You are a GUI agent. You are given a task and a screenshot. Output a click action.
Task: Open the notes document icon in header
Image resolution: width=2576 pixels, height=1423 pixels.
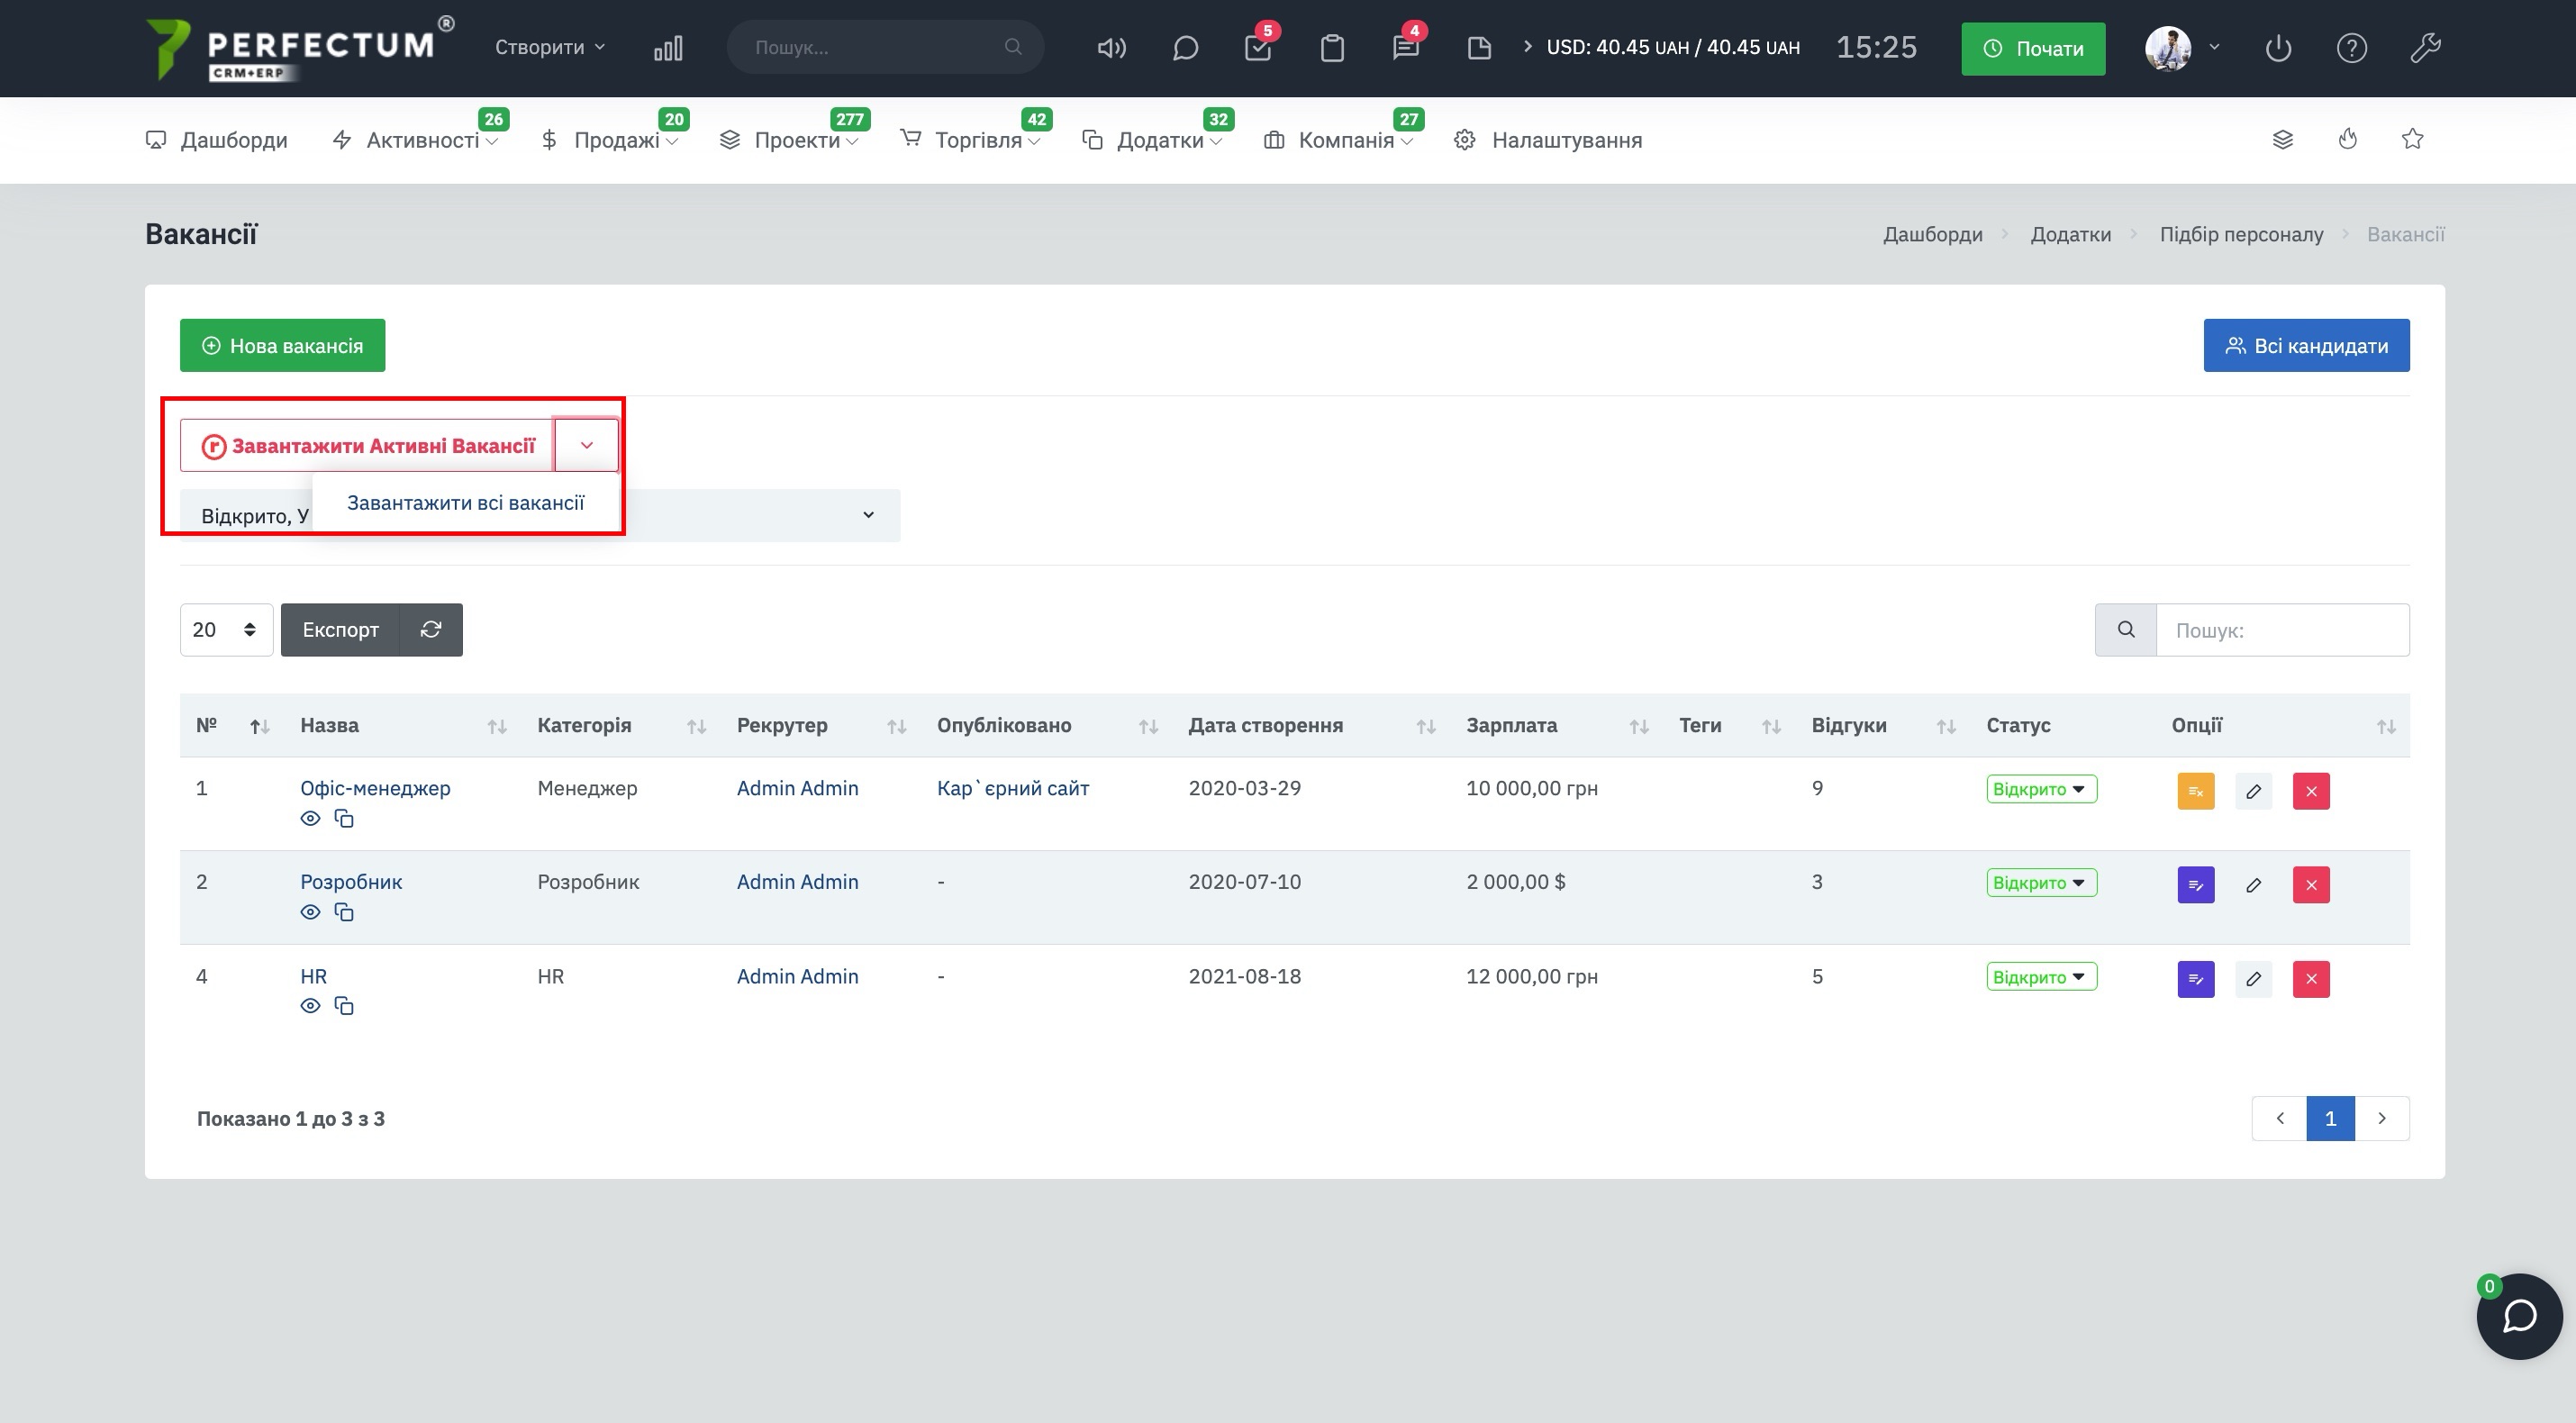click(x=1479, y=48)
